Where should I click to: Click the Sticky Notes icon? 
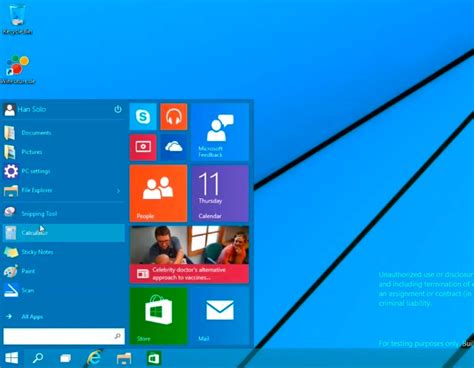pos(11,252)
